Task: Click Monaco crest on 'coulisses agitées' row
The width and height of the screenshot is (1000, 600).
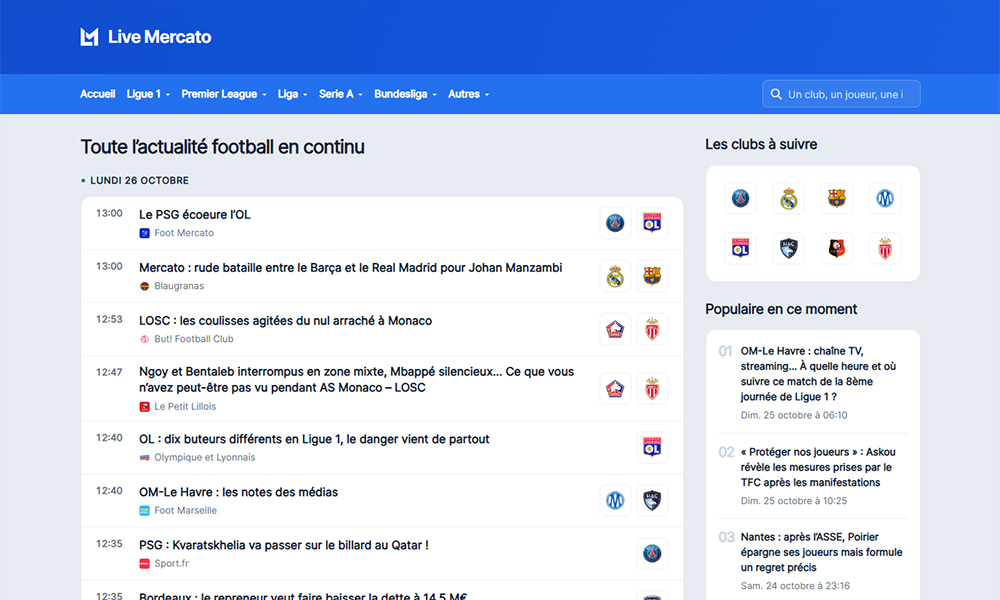Action: tap(652, 329)
